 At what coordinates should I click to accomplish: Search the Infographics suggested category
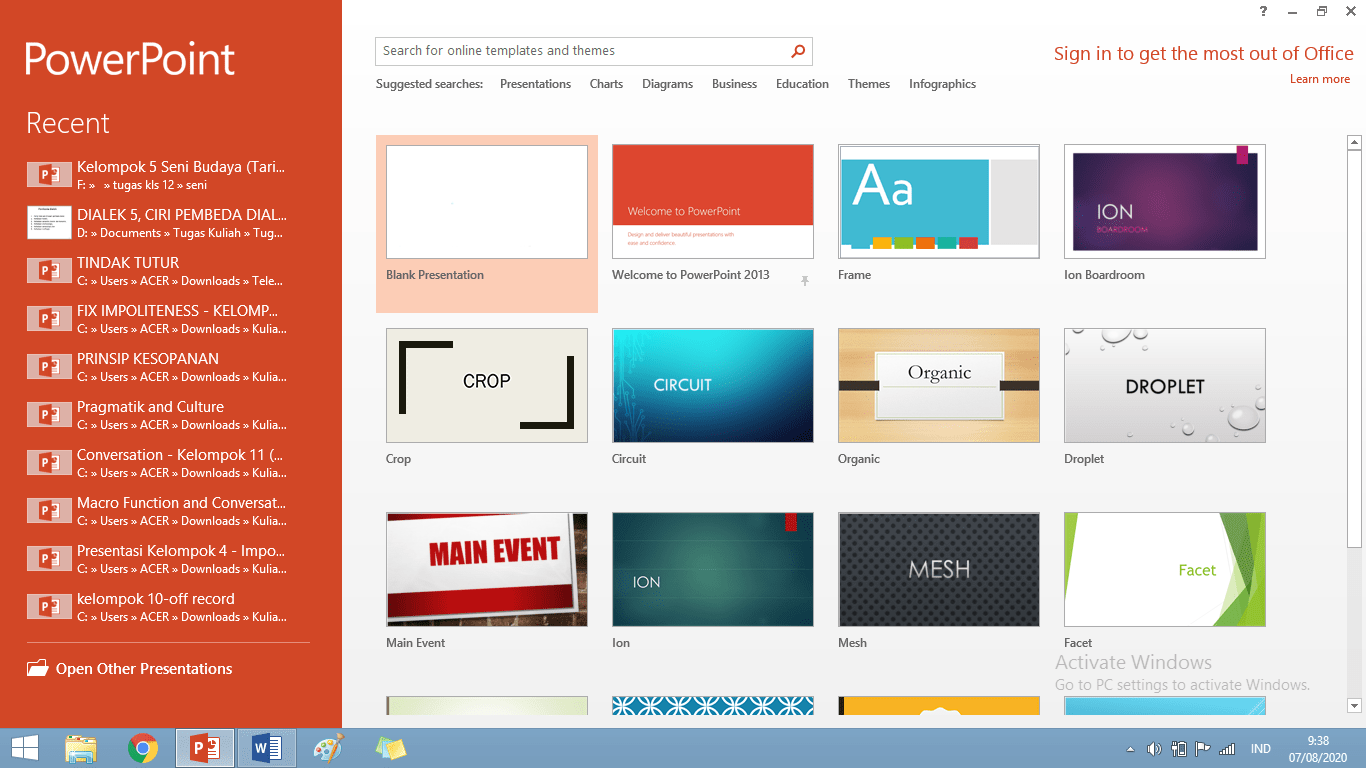942,84
